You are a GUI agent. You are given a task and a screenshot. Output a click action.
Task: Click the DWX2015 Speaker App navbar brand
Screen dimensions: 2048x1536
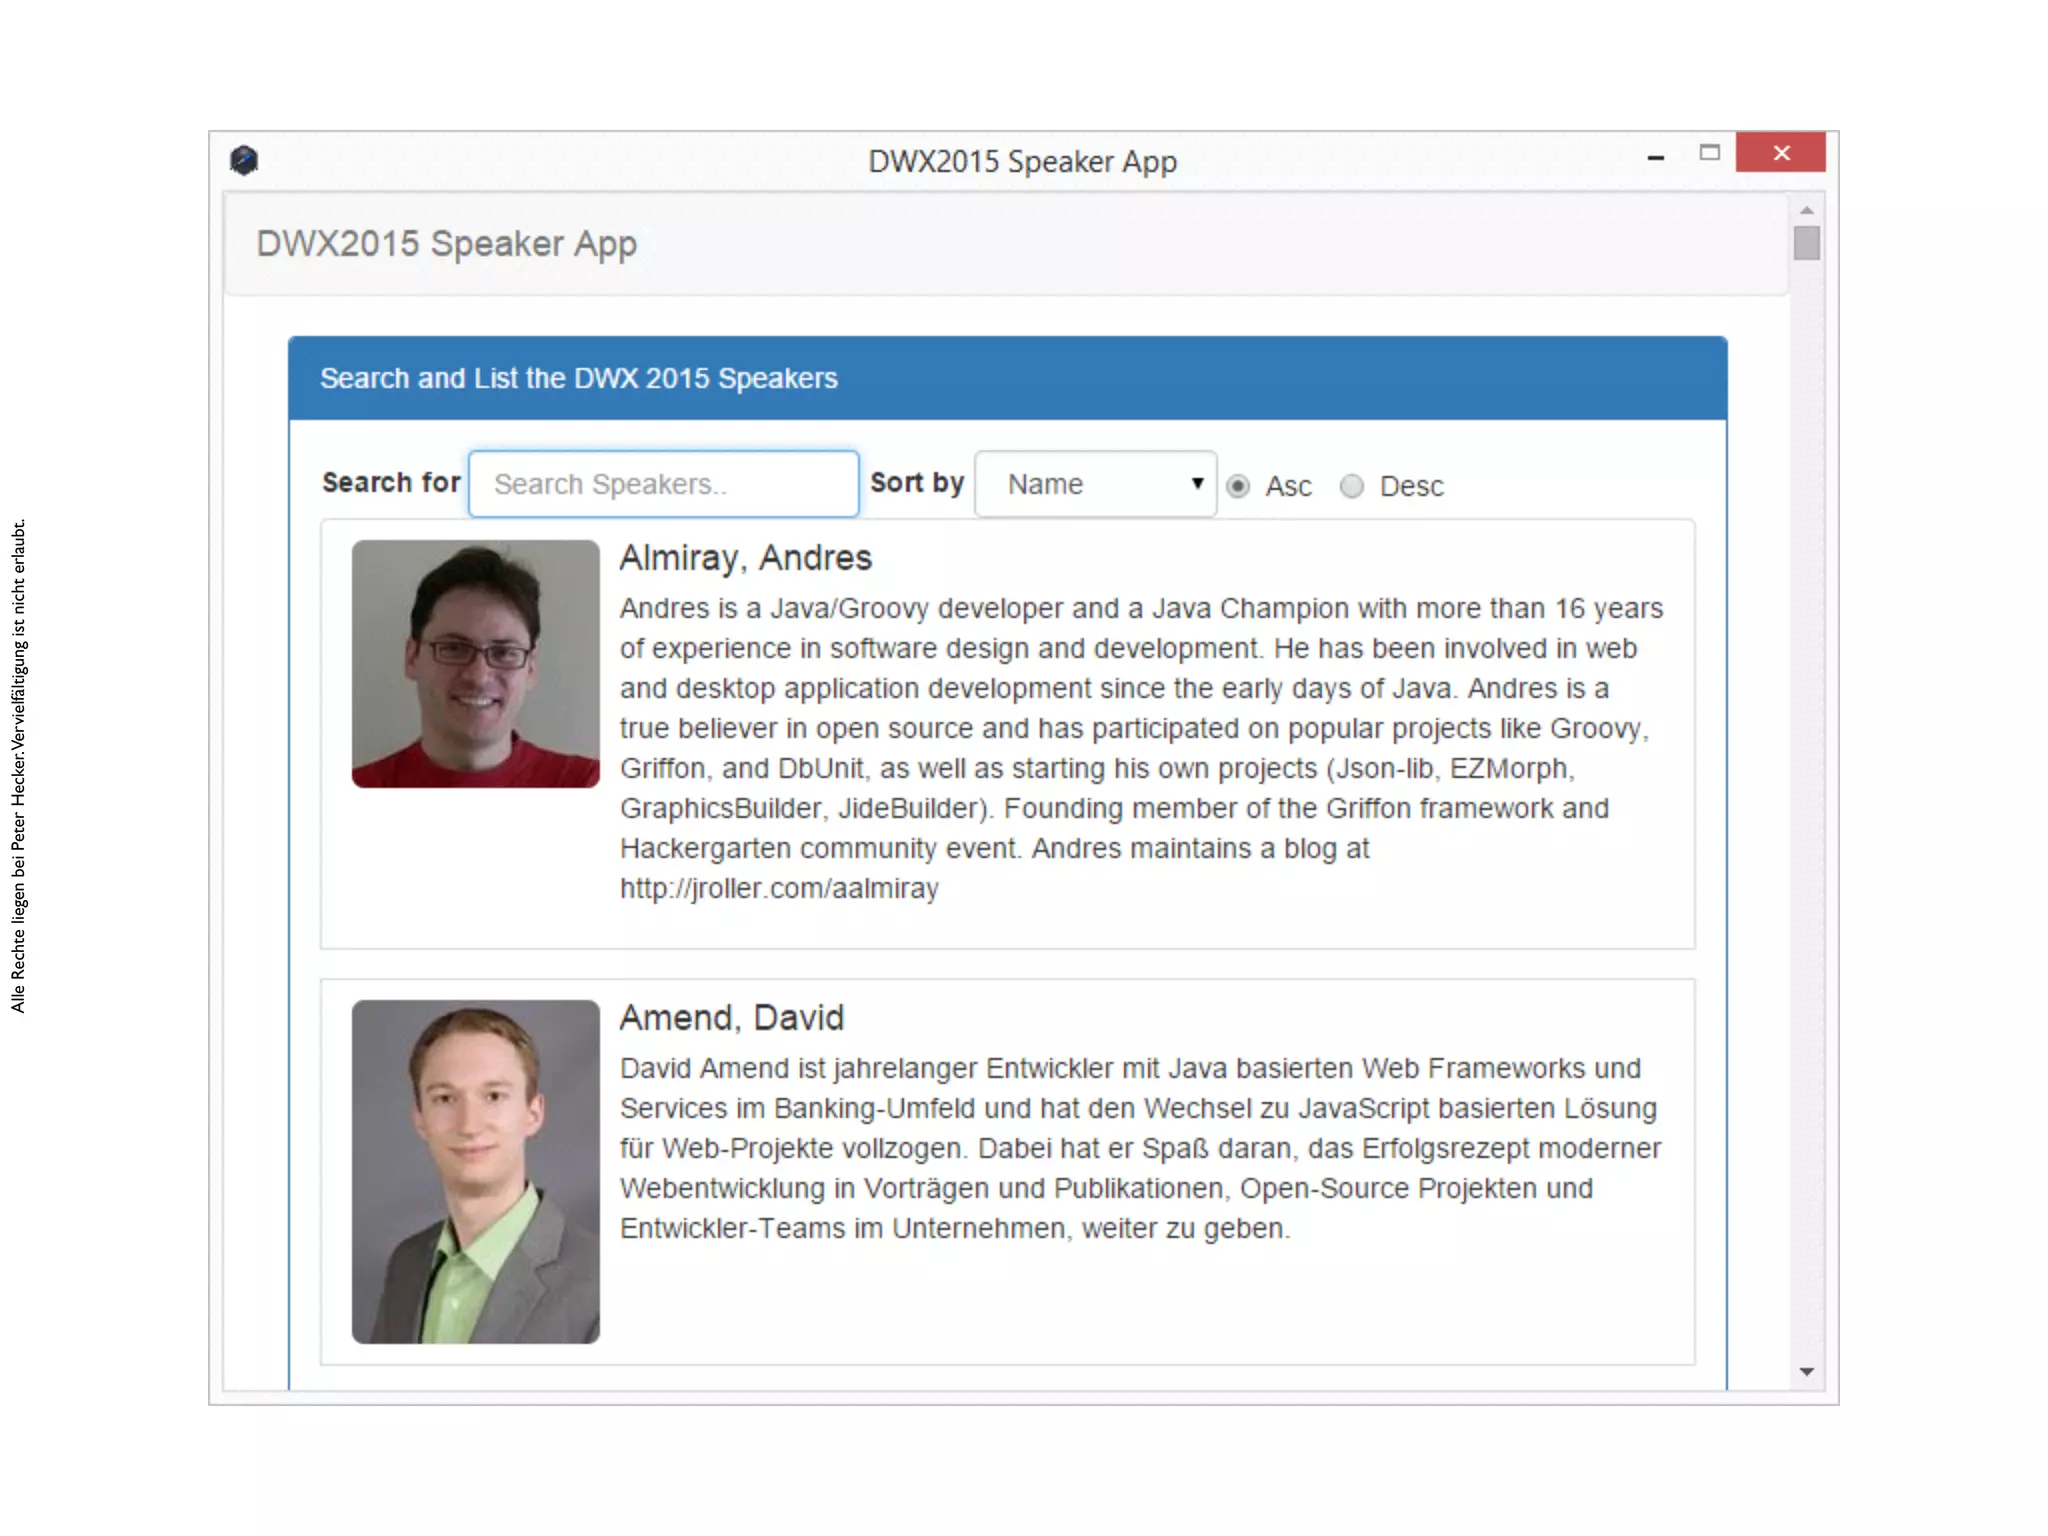[x=446, y=244]
